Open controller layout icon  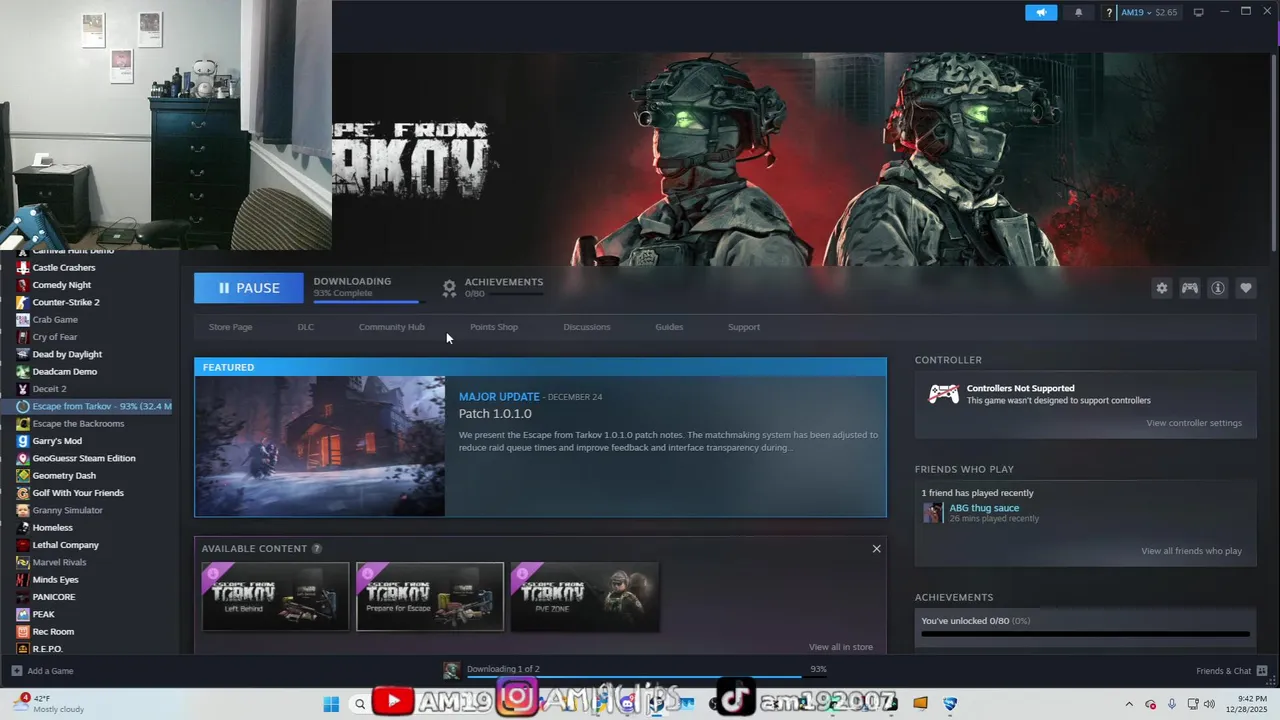coord(1190,288)
